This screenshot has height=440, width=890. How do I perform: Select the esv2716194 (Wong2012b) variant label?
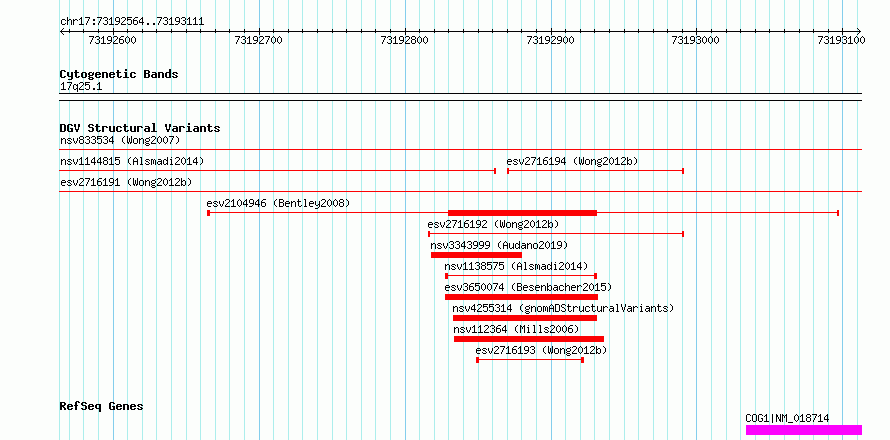pyautogui.click(x=572, y=161)
